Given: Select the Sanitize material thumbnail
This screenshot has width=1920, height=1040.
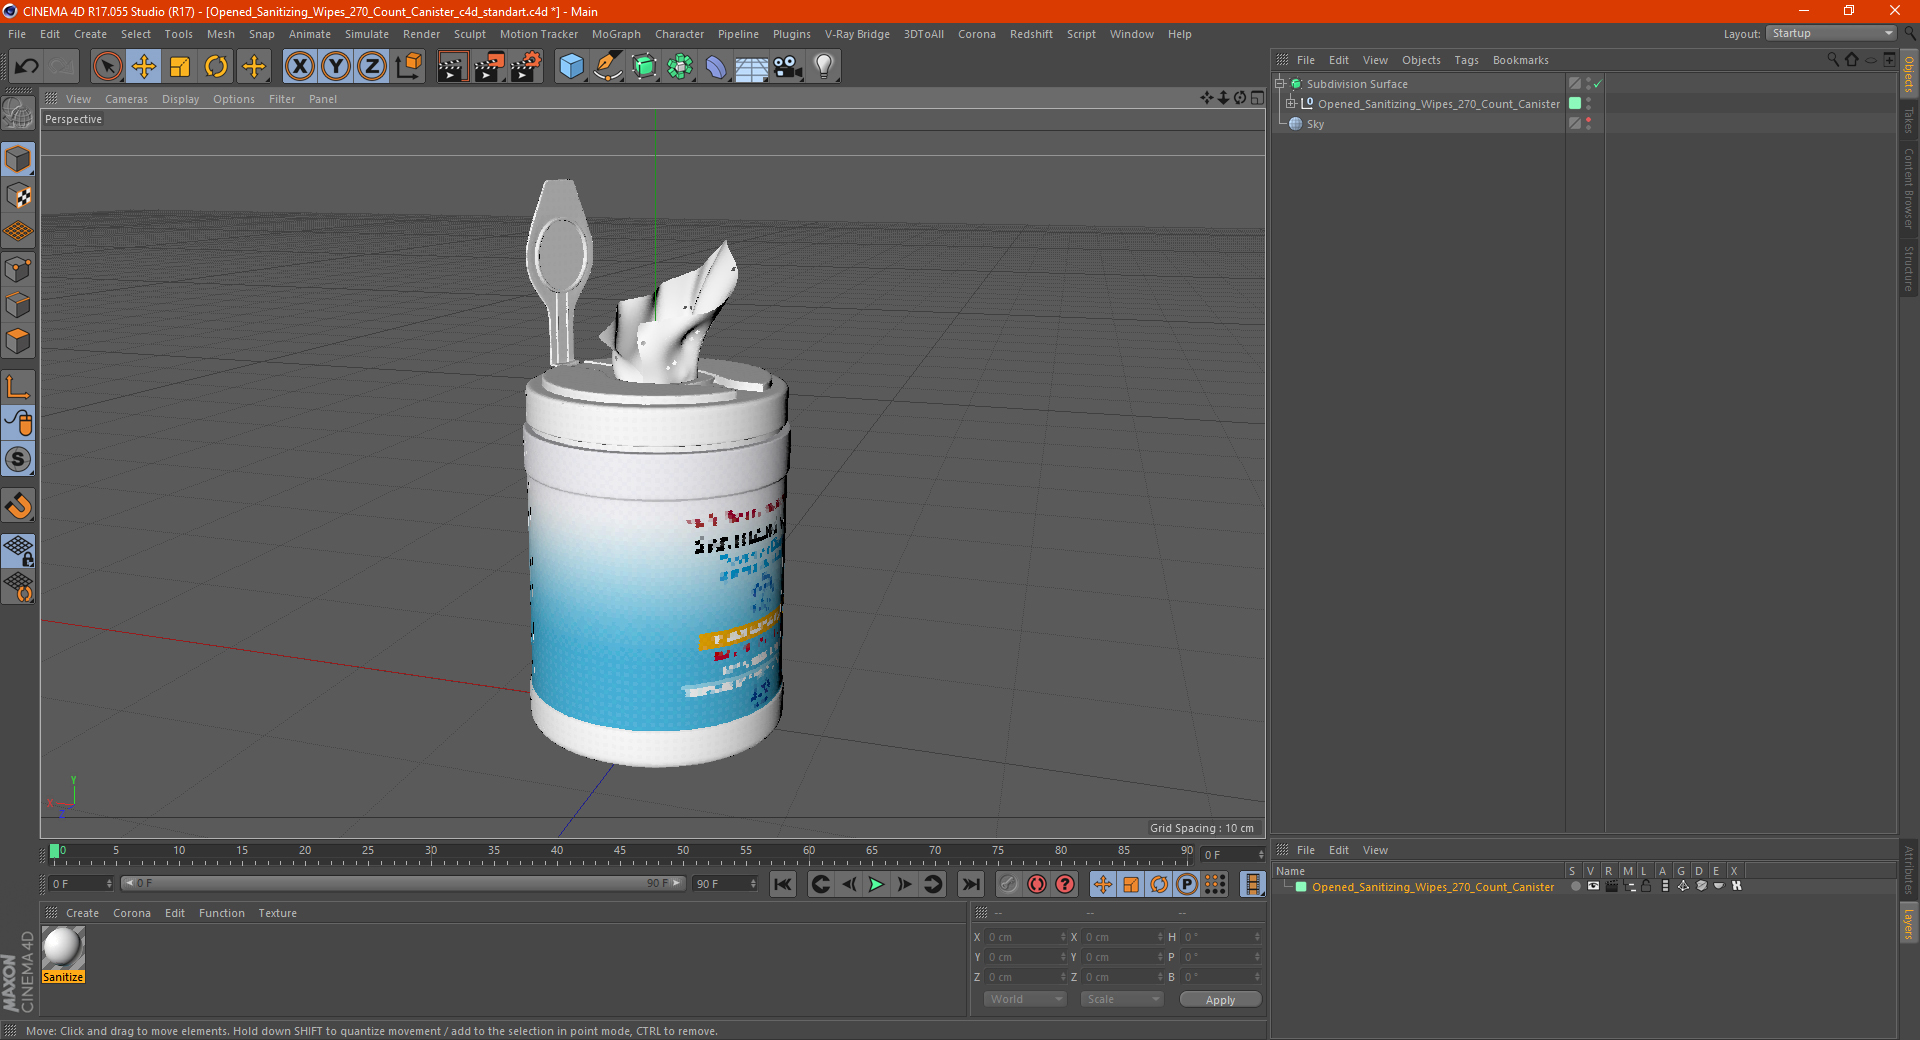Looking at the screenshot, I should click(x=63, y=948).
